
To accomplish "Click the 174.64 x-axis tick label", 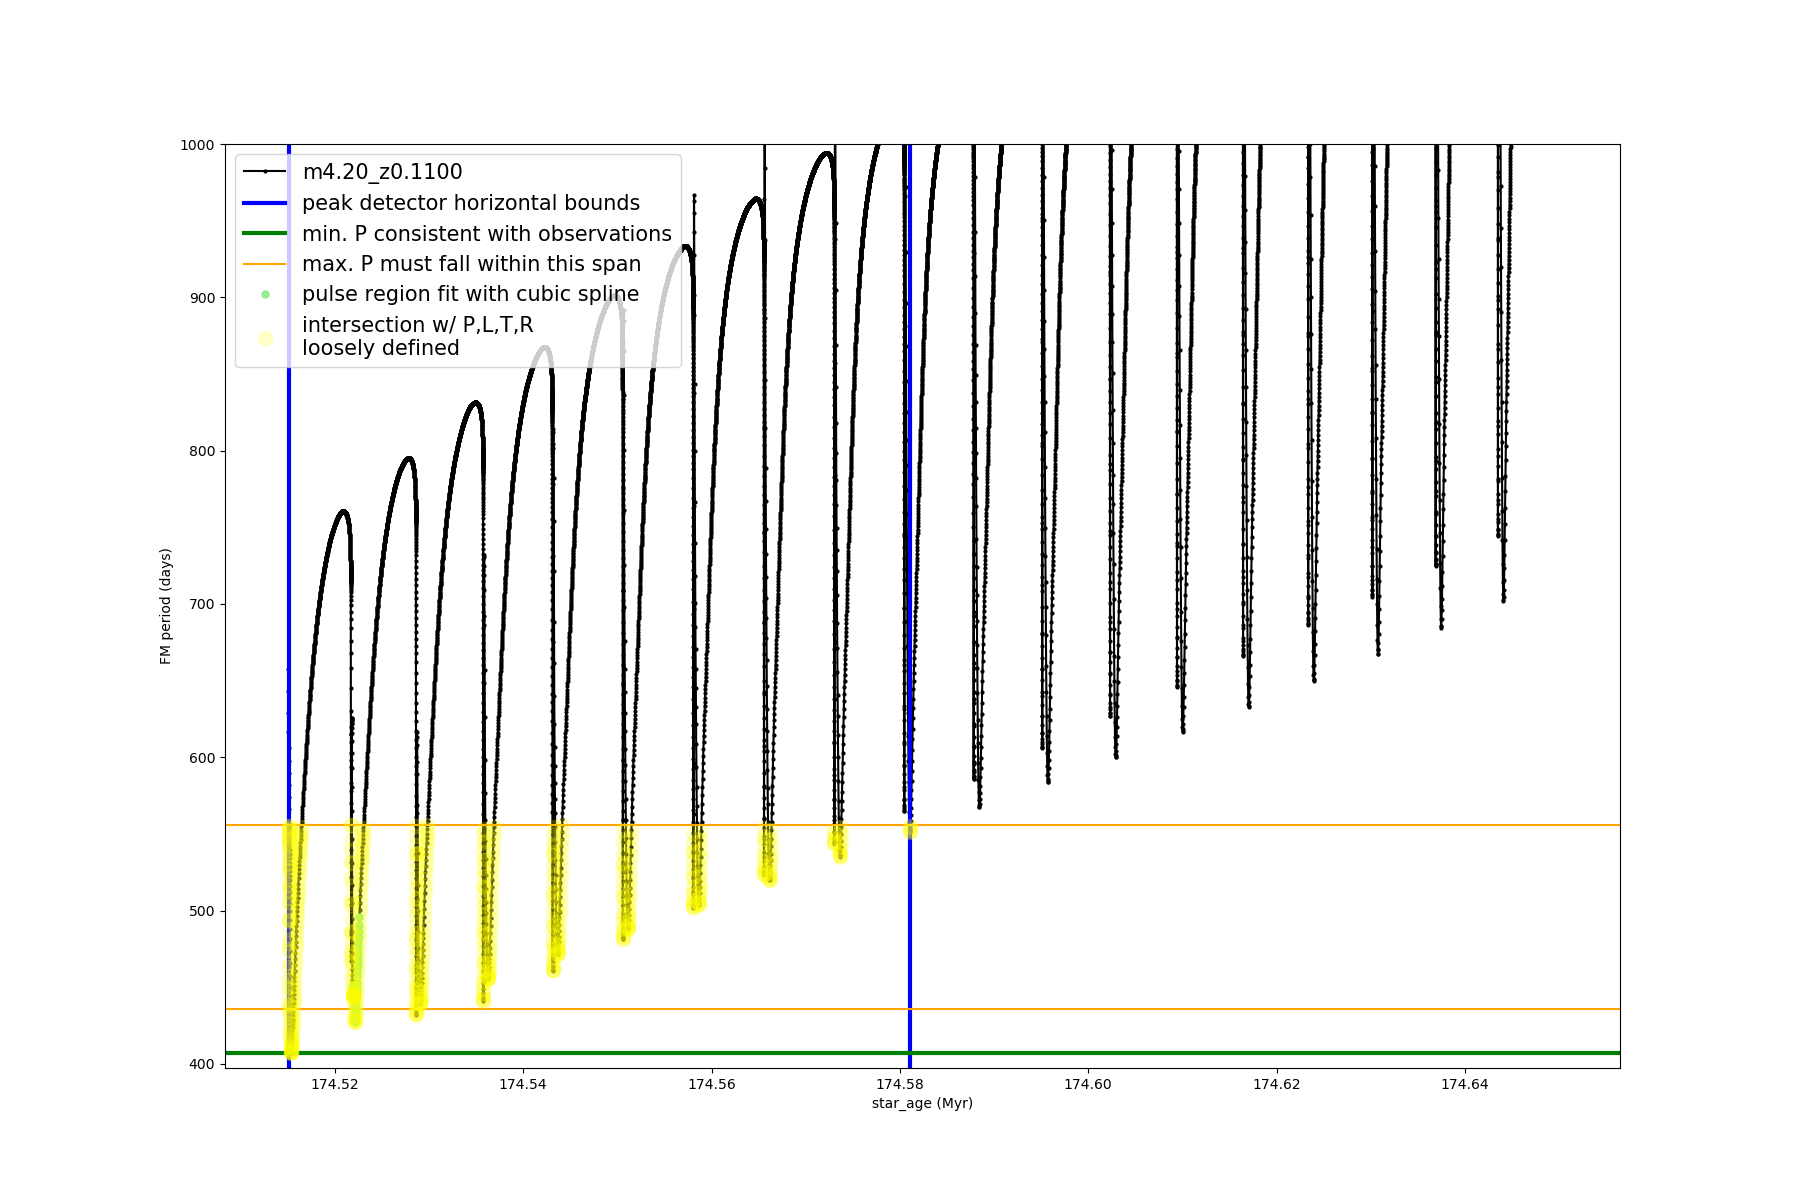I will tap(1465, 1084).
